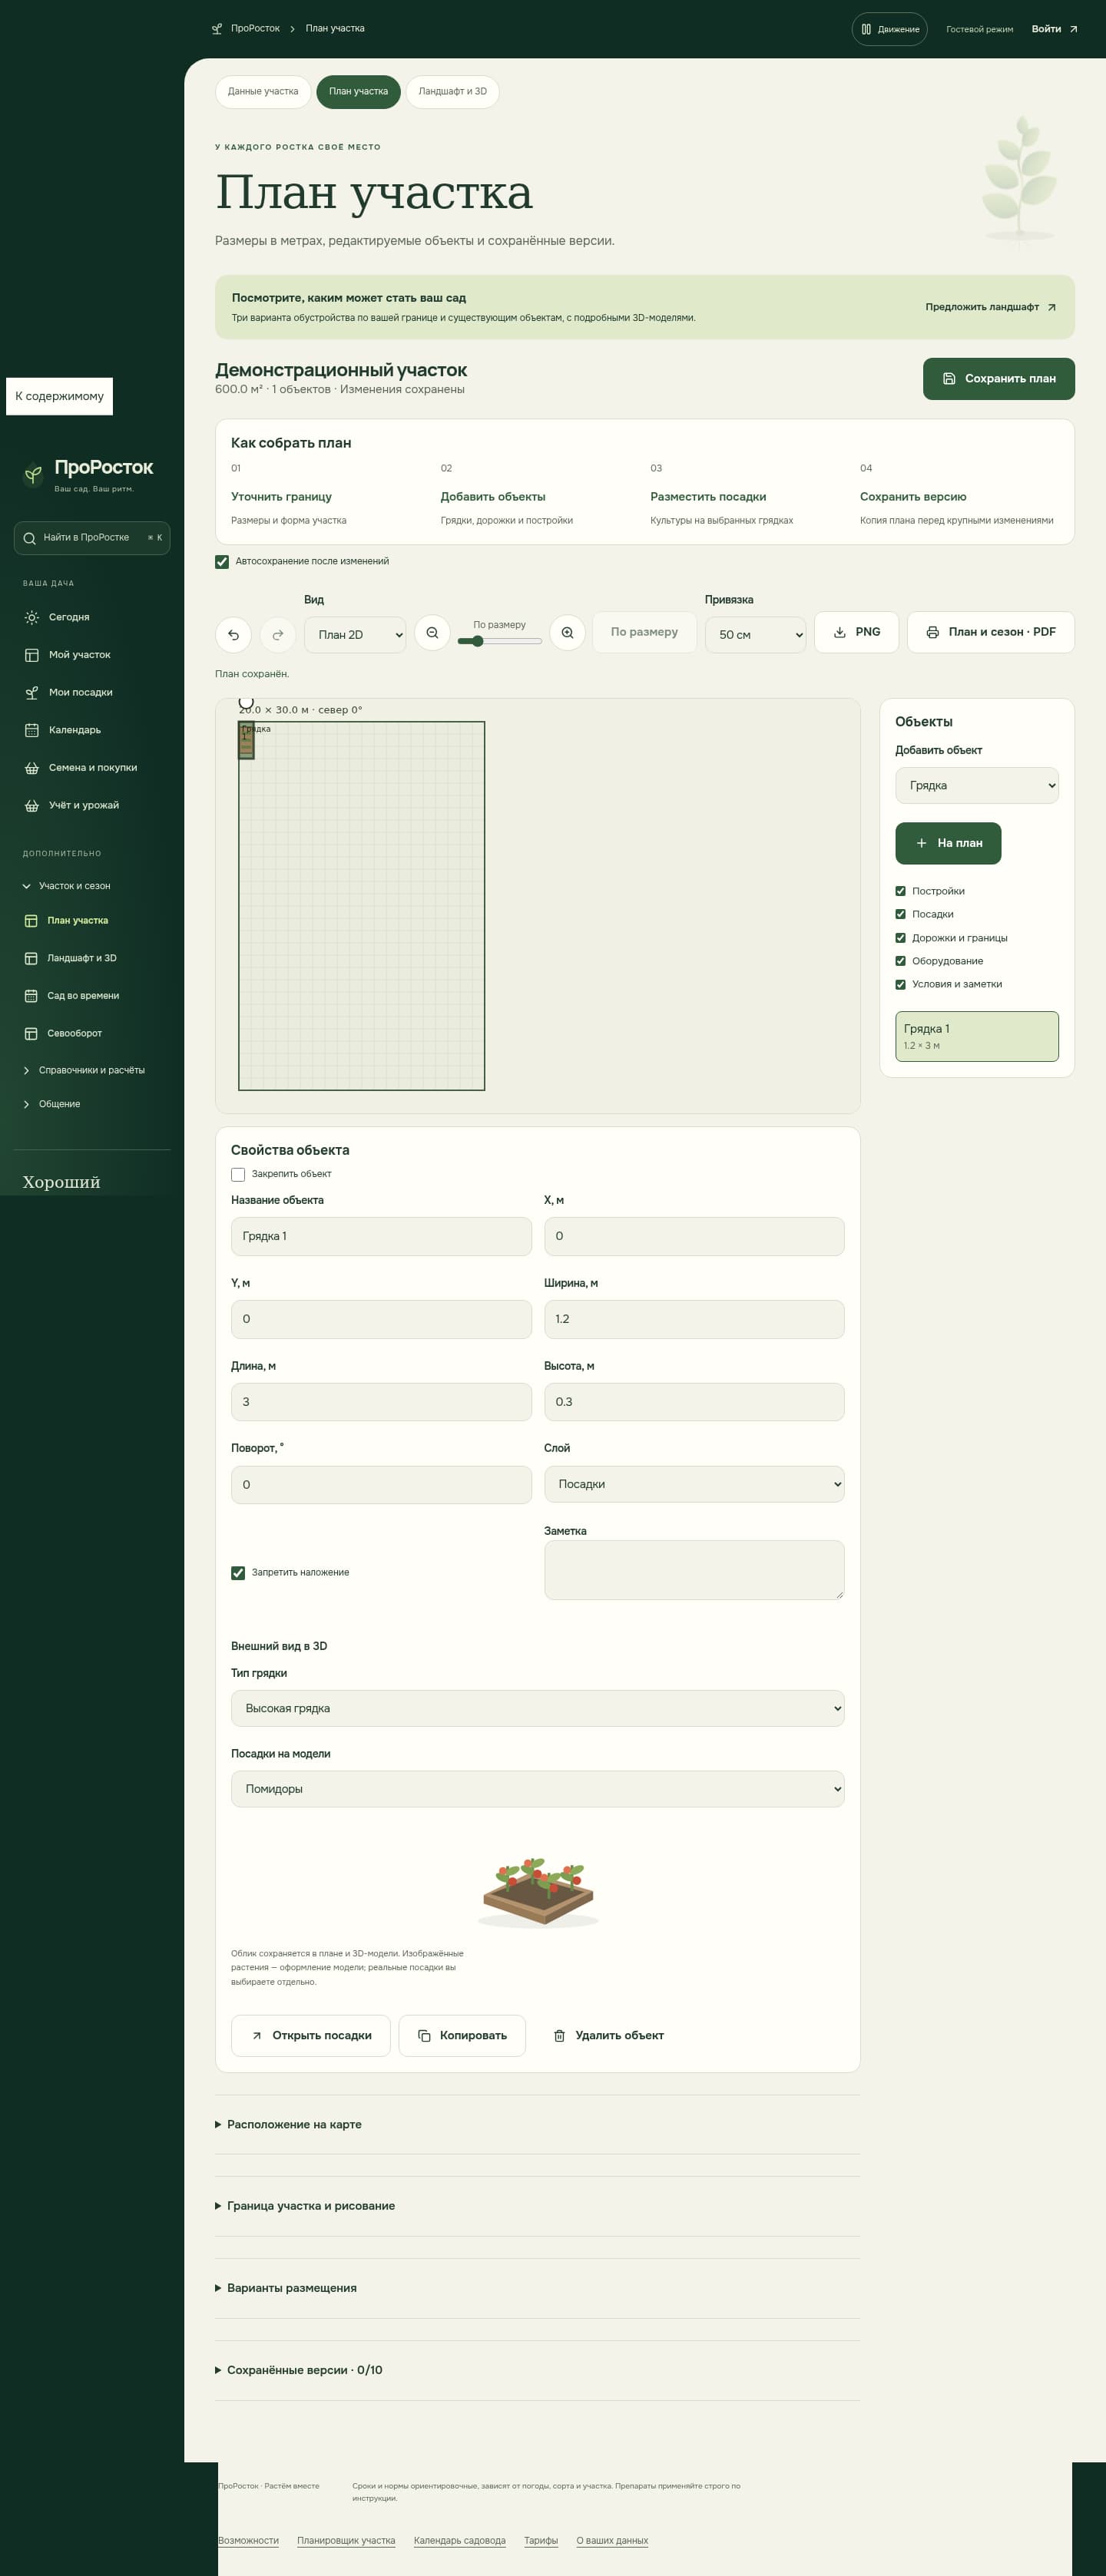The width and height of the screenshot is (1106, 2576).
Task: Enable the Закрепить объект checkbox
Action: (238, 1174)
